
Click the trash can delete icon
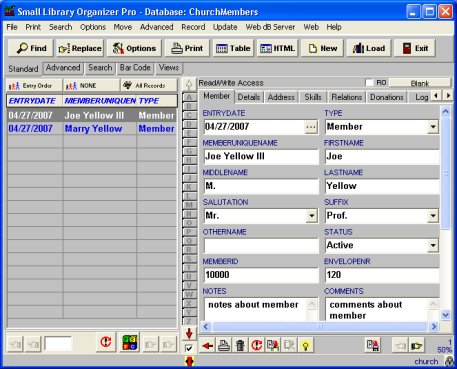tap(240, 346)
